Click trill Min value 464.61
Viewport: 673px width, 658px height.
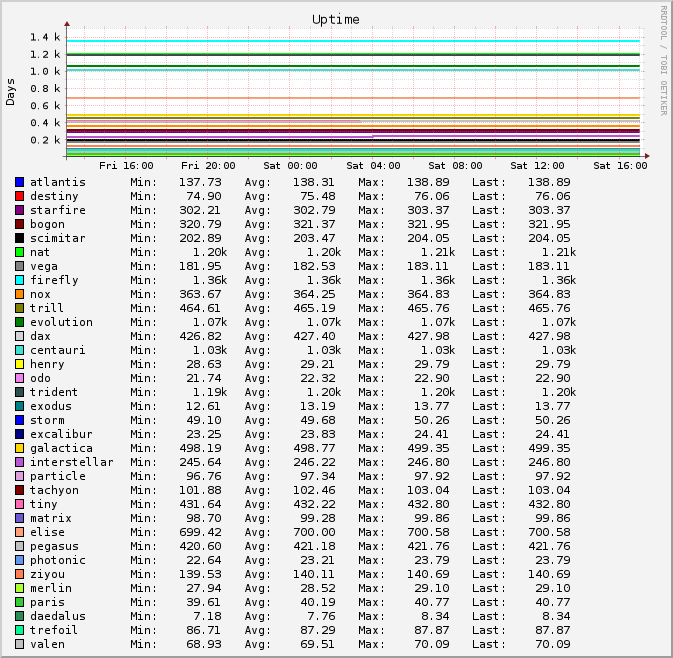click(x=200, y=308)
